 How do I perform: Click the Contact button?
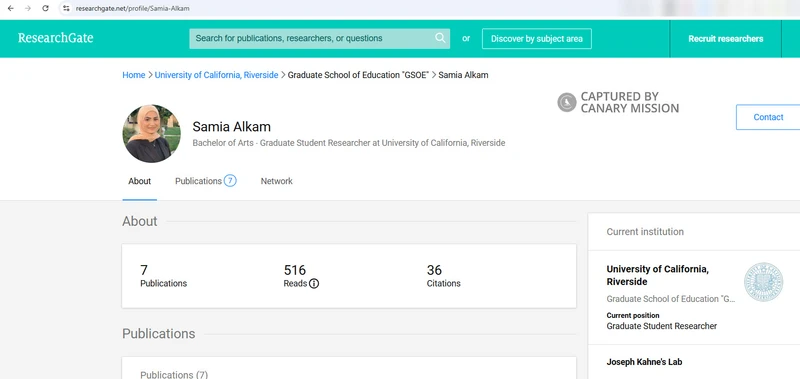768,117
